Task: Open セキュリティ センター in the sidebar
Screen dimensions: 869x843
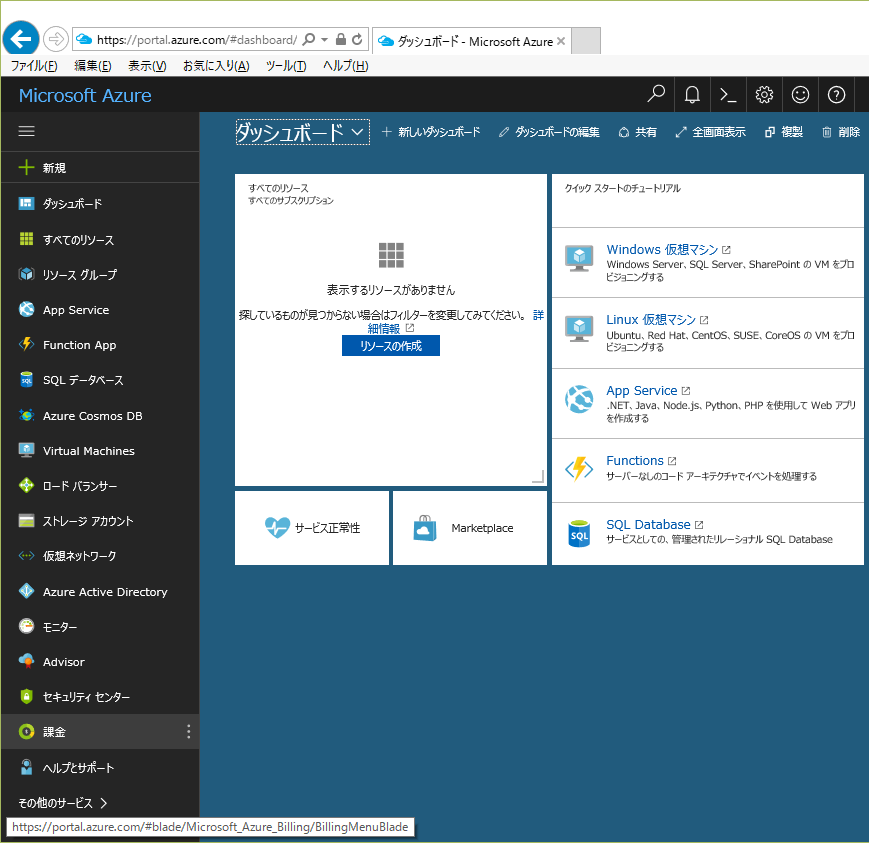Action: pyautogui.click(x=100, y=697)
